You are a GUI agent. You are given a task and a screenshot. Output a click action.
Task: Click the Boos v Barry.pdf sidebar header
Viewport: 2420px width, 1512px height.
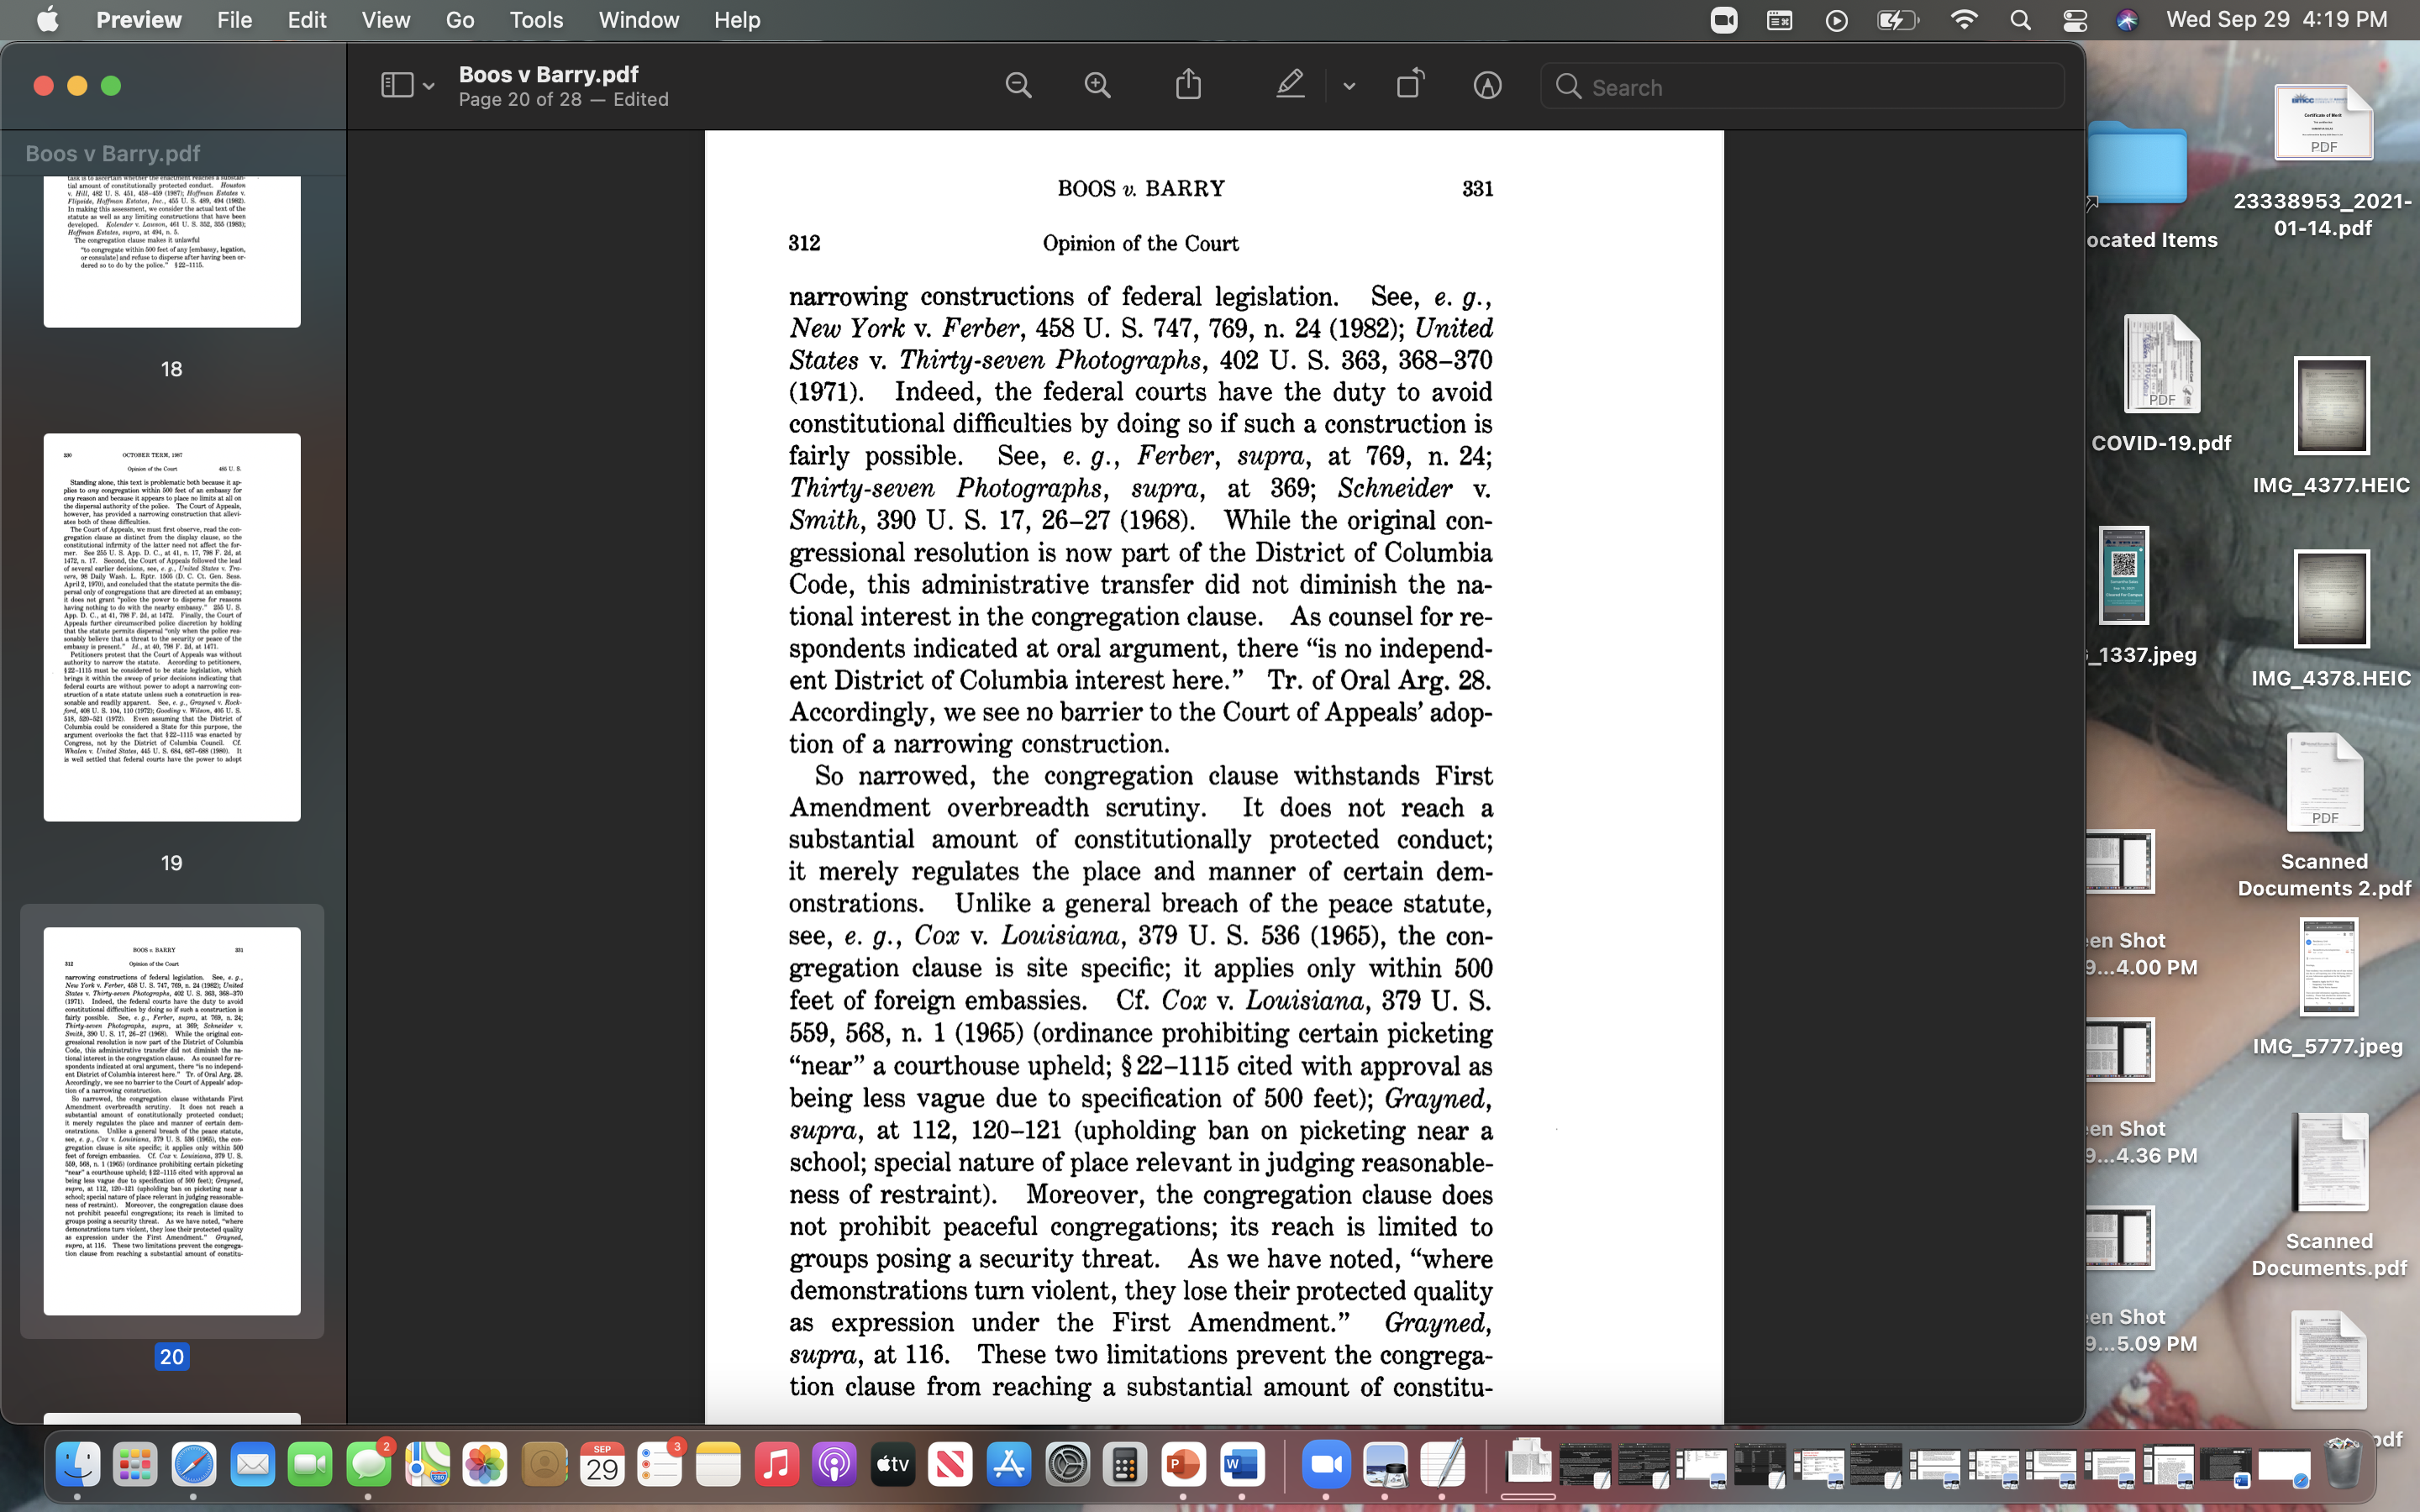(x=113, y=153)
